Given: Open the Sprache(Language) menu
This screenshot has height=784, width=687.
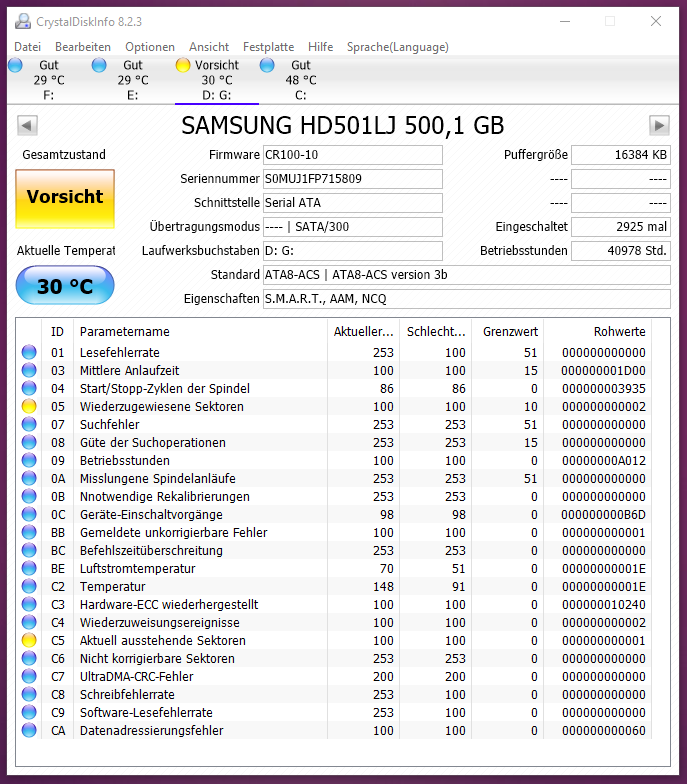Looking at the screenshot, I should click(398, 47).
